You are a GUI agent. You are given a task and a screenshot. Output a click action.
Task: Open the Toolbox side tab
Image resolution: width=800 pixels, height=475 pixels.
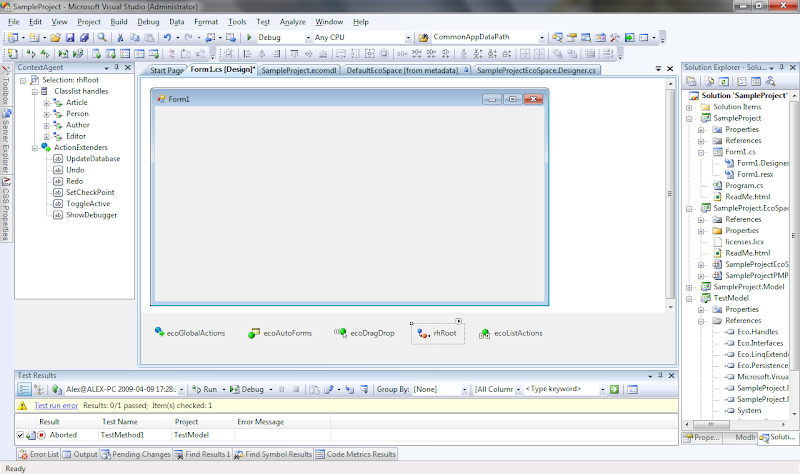[x=6, y=85]
